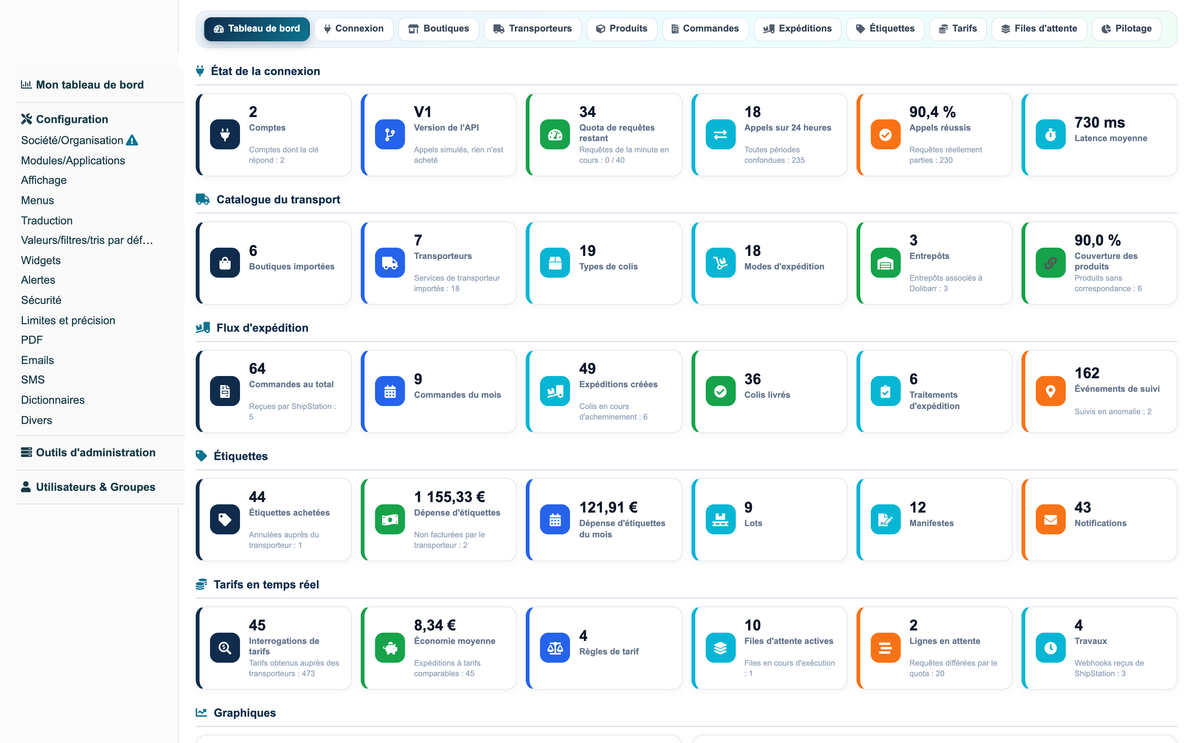Open the Connexion tab
The image size is (1200, 743).
pos(353,29)
